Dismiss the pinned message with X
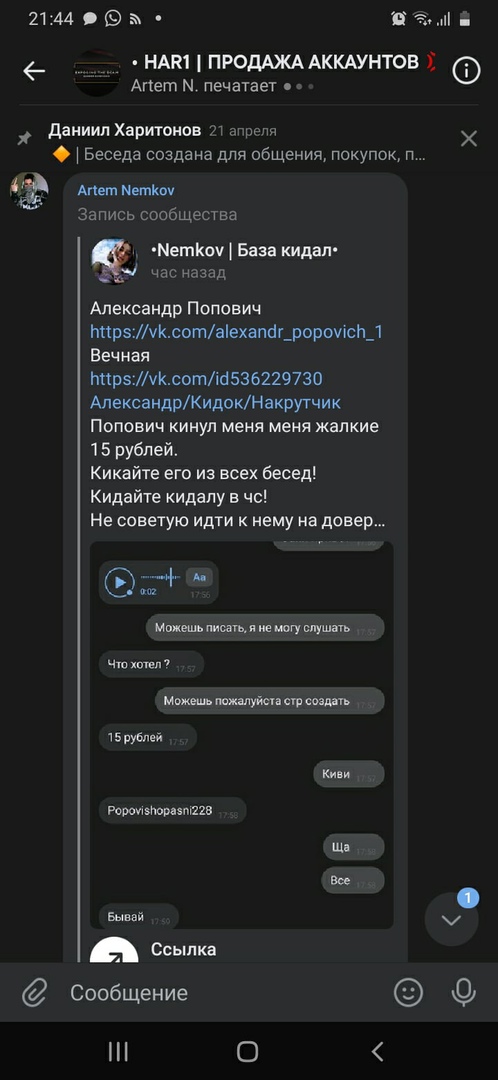The height and width of the screenshot is (1080, 498). (468, 139)
